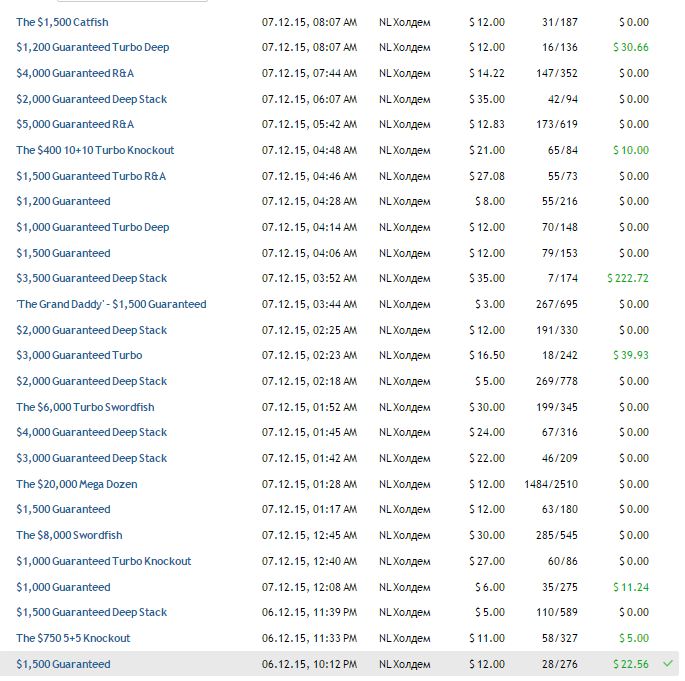Open the $5,000 Guaranteed R&A tournament

75,124
